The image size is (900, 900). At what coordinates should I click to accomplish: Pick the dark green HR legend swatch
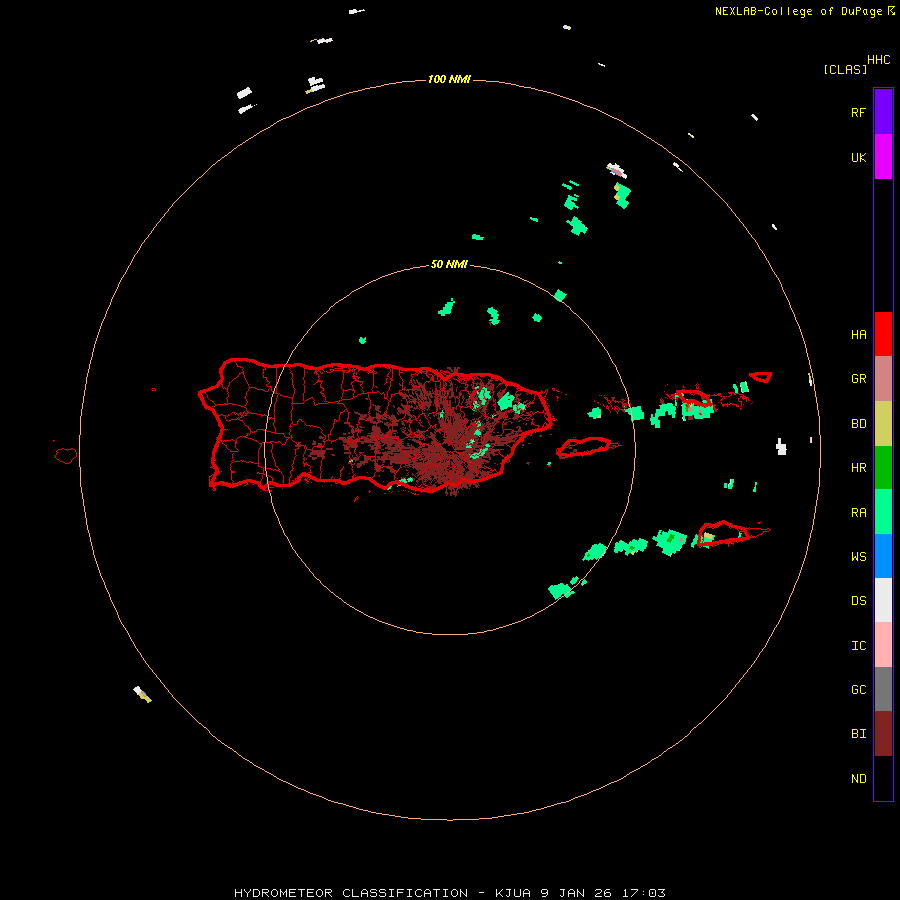coord(883,467)
